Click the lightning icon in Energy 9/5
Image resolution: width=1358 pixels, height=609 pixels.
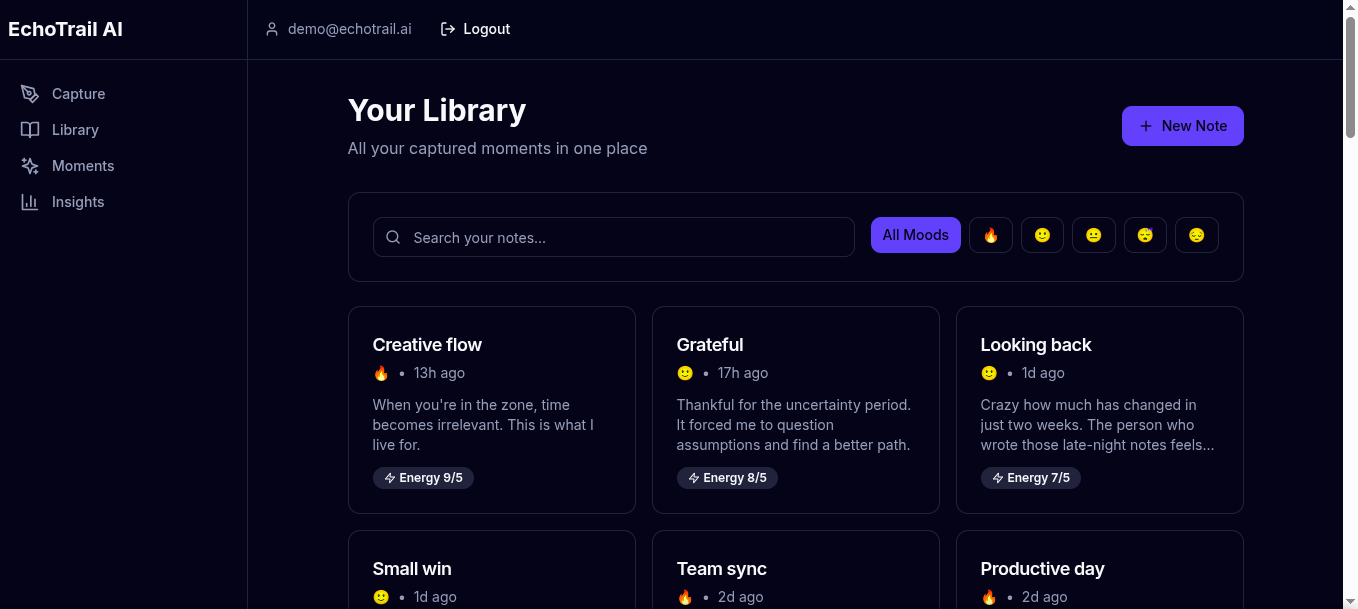pos(390,478)
